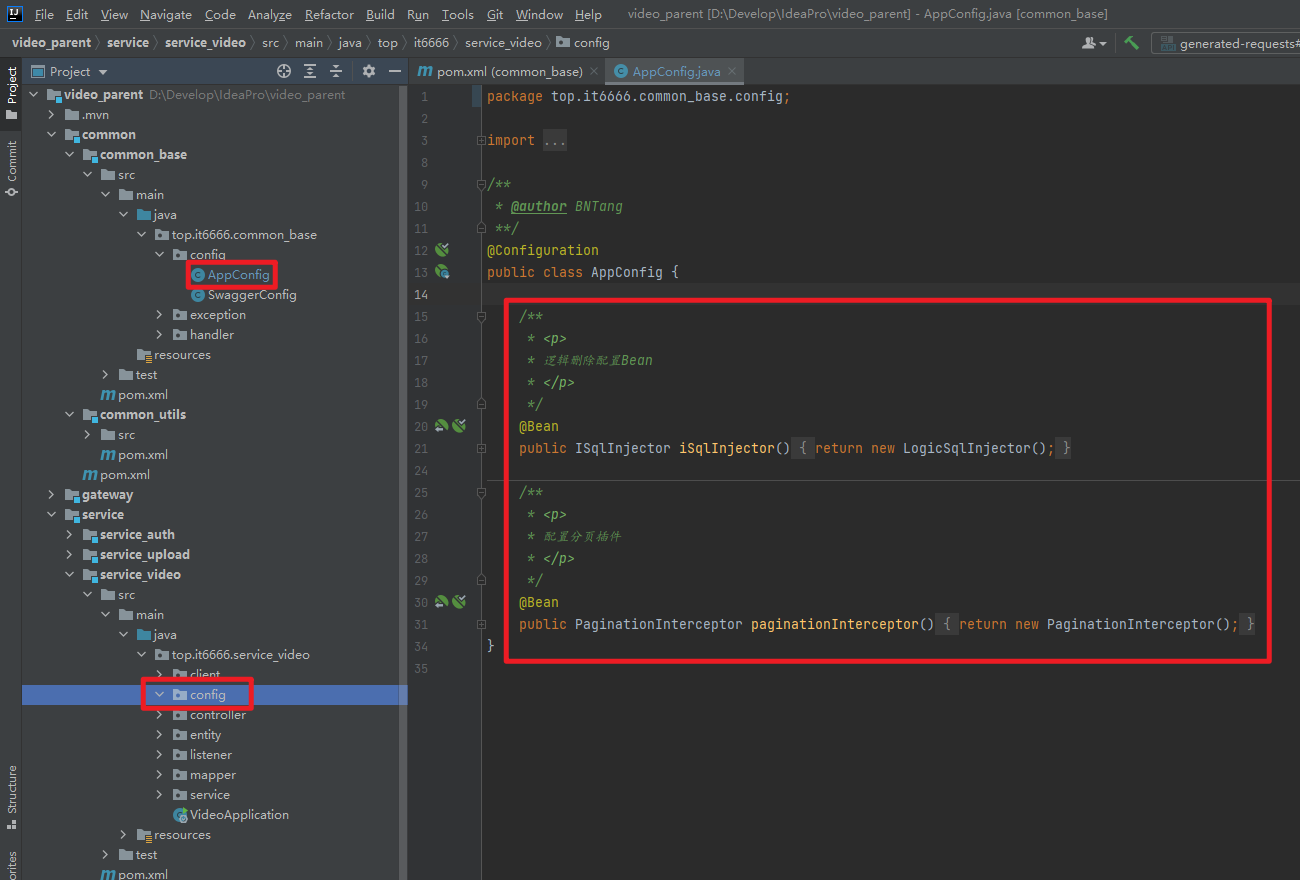The image size is (1300, 880).
Task: Open the Tools menu
Action: tap(457, 14)
